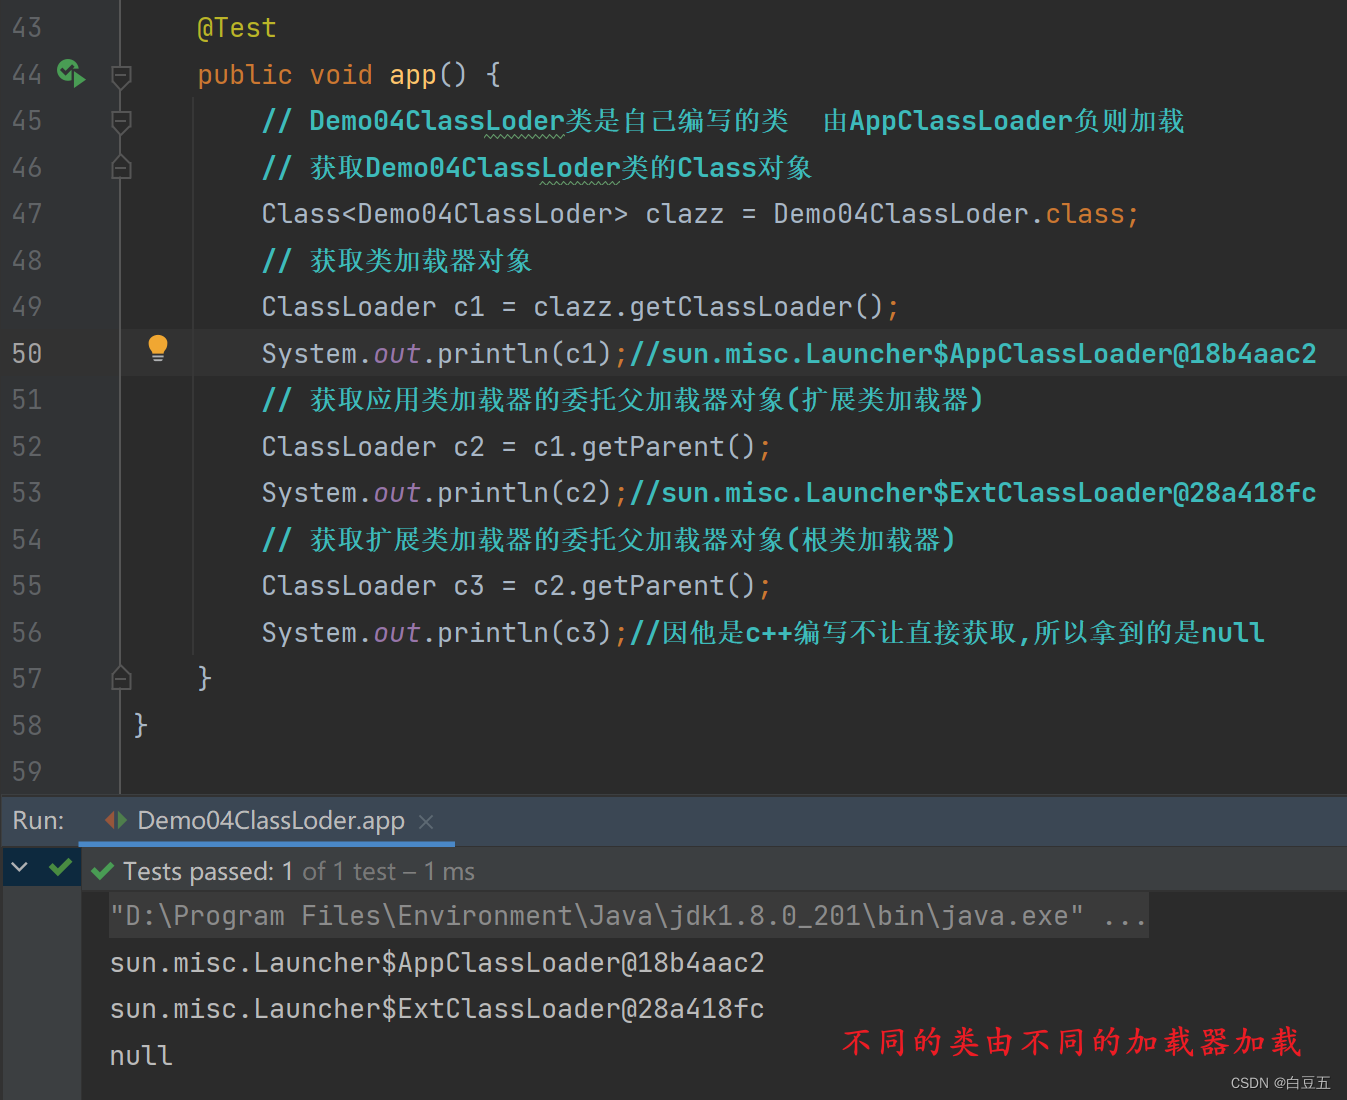Click the app method name in the declaration
The image size is (1347, 1100).
click(413, 75)
